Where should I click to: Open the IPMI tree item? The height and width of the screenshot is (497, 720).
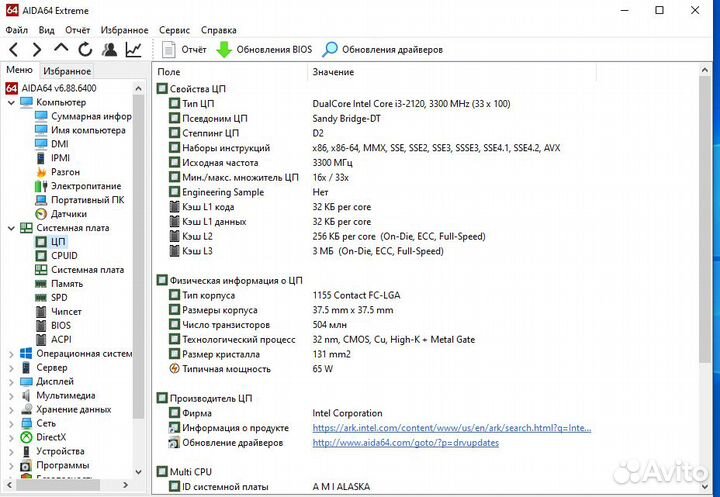(x=53, y=158)
